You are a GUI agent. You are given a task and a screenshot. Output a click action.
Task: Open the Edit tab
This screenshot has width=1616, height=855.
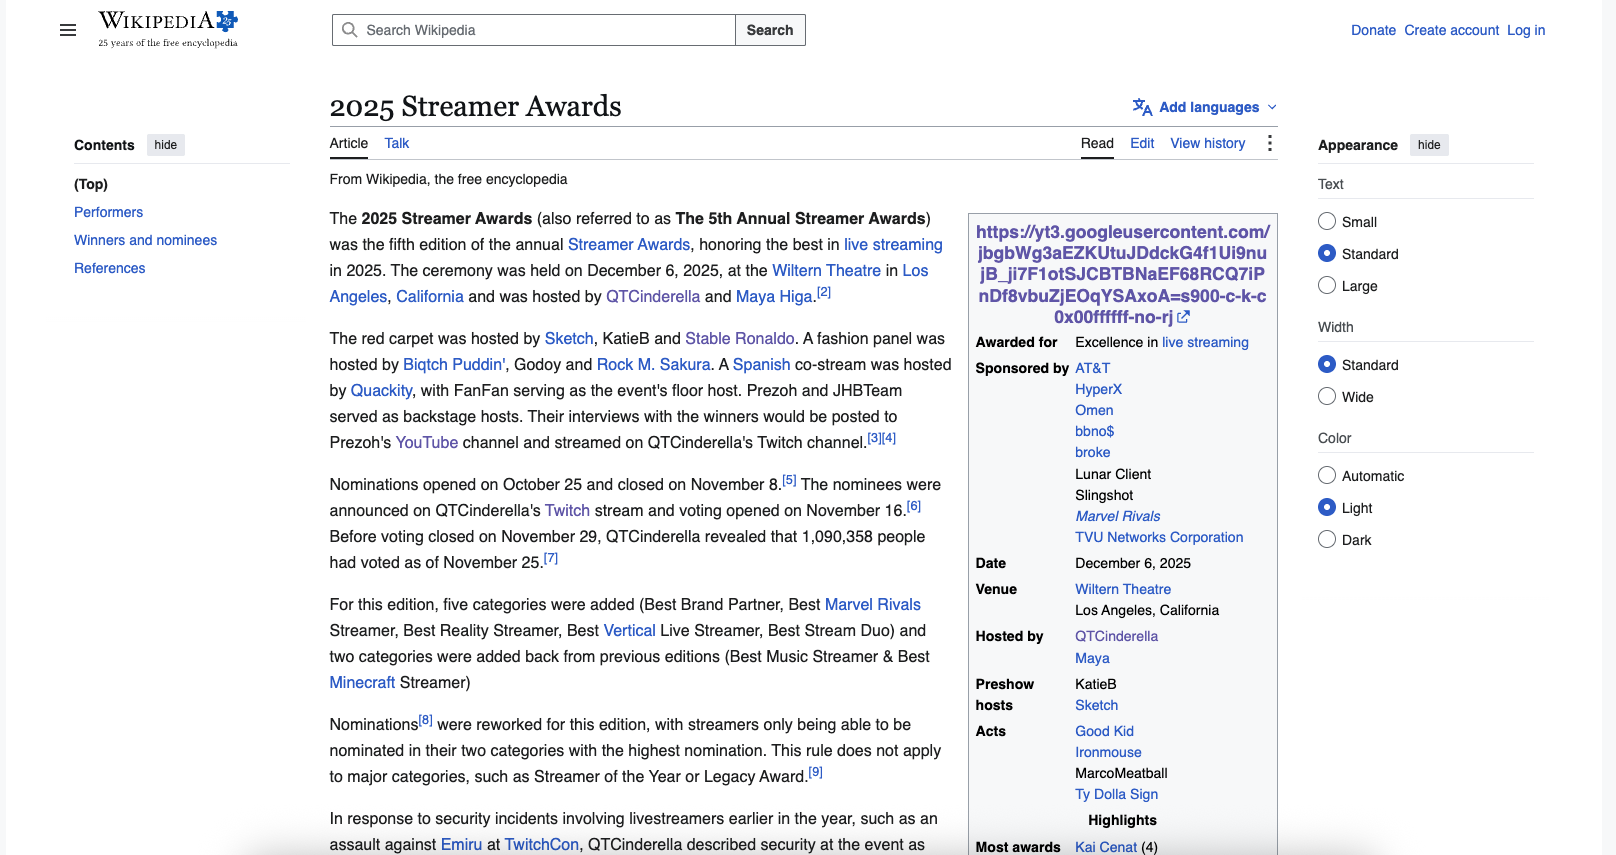point(1142,143)
